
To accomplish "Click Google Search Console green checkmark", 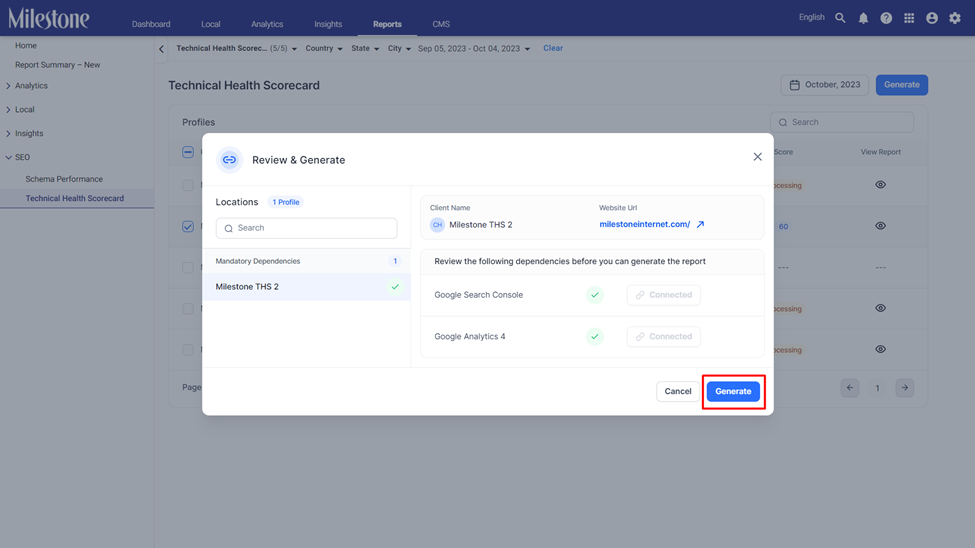I will pyautogui.click(x=594, y=295).
